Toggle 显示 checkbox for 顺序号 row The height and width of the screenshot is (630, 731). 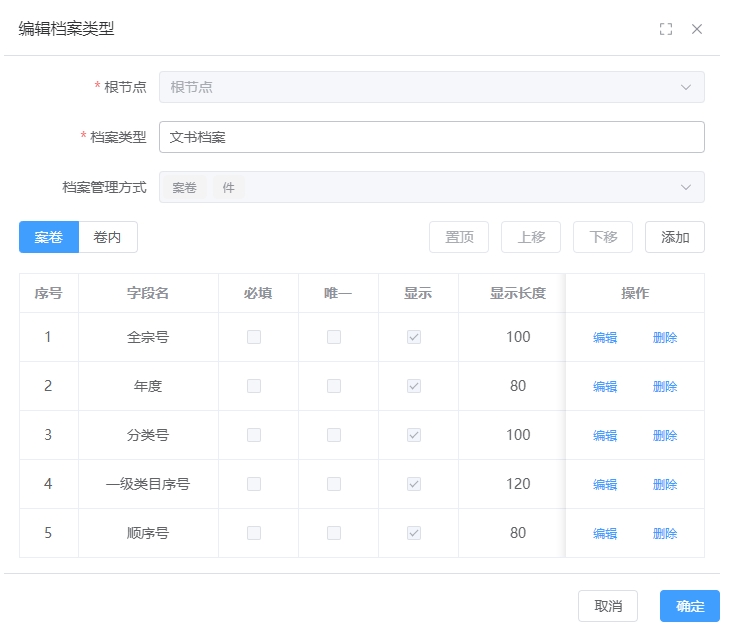tap(414, 533)
